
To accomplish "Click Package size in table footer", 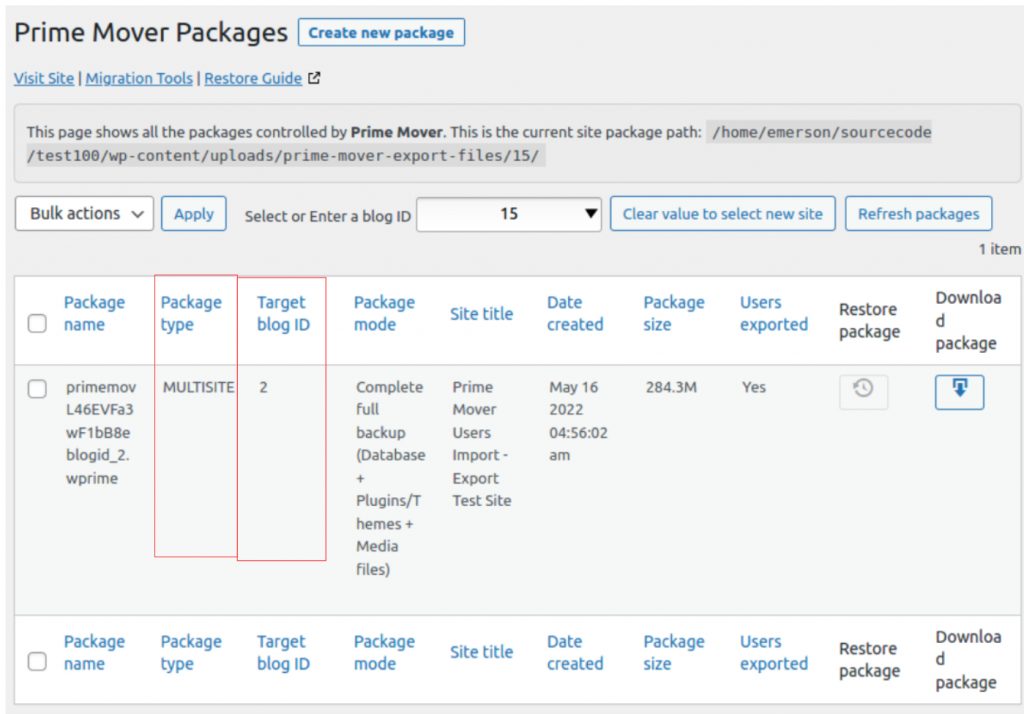I will [x=674, y=653].
